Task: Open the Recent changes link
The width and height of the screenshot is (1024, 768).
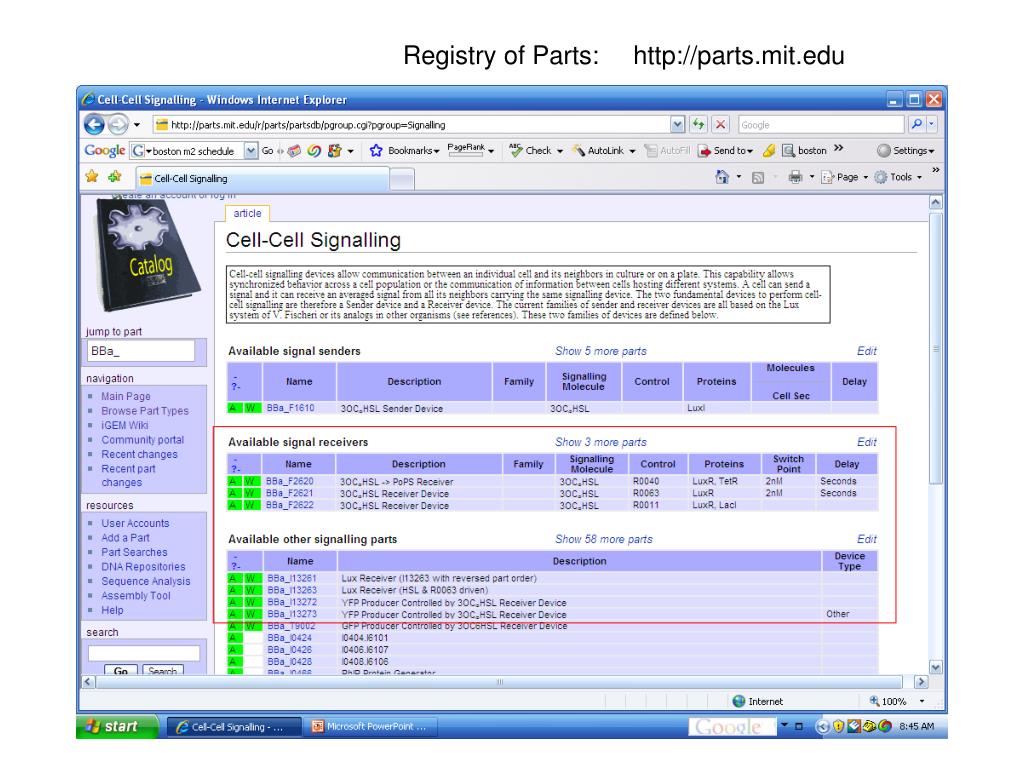Action: click(139, 455)
